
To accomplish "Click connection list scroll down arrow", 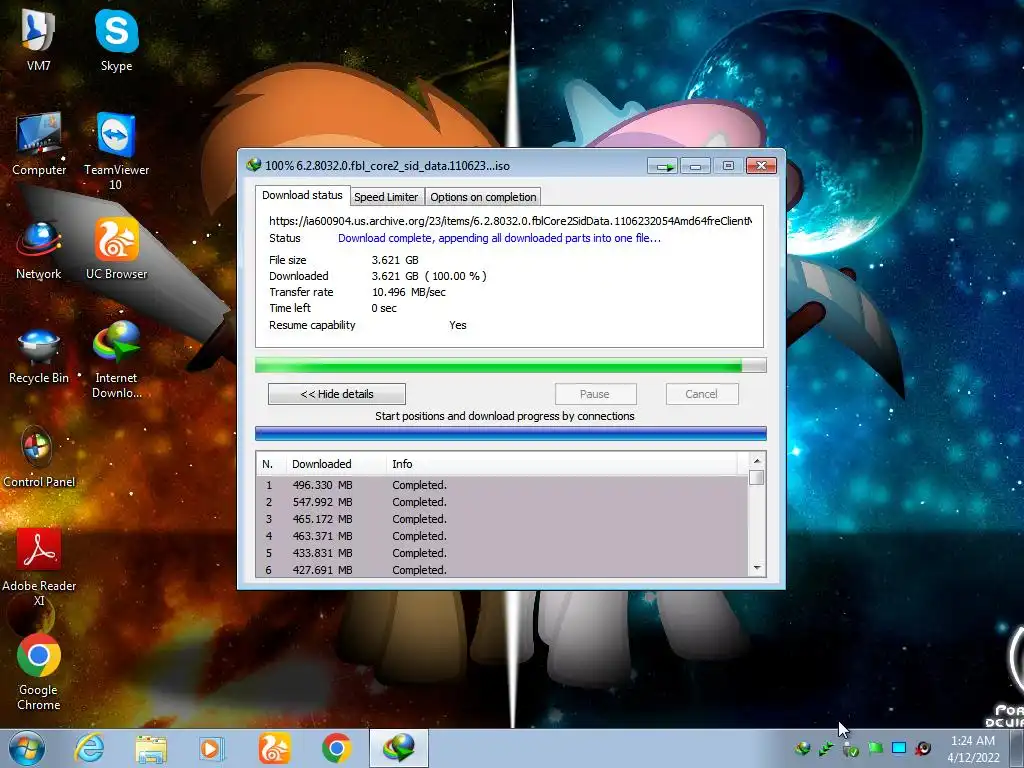I will click(x=757, y=568).
